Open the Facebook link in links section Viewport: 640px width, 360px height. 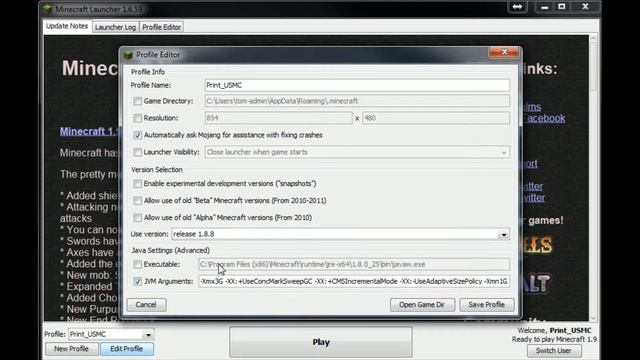(545, 118)
